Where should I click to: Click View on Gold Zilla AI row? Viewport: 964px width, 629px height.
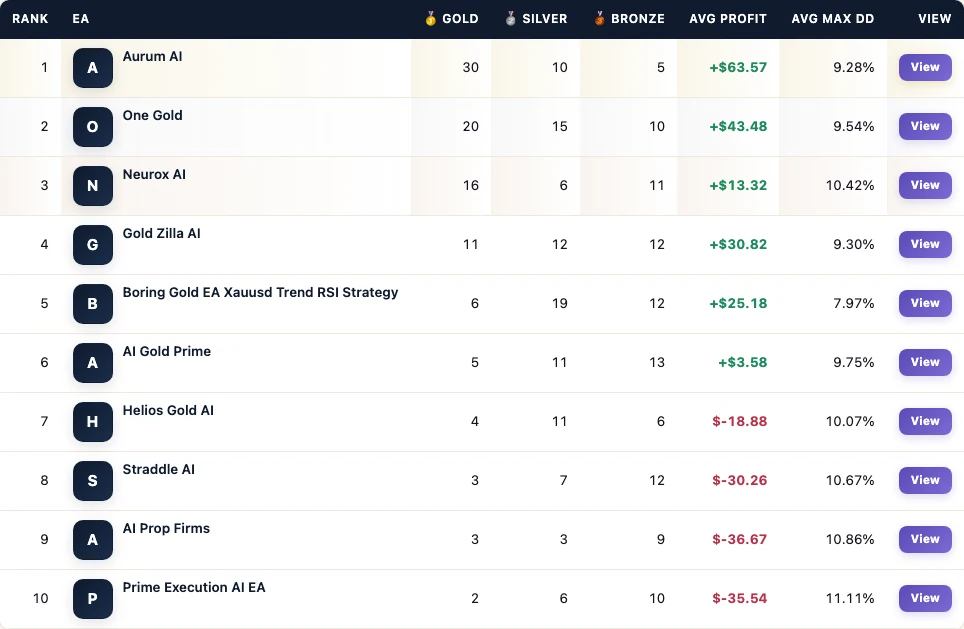pos(925,244)
